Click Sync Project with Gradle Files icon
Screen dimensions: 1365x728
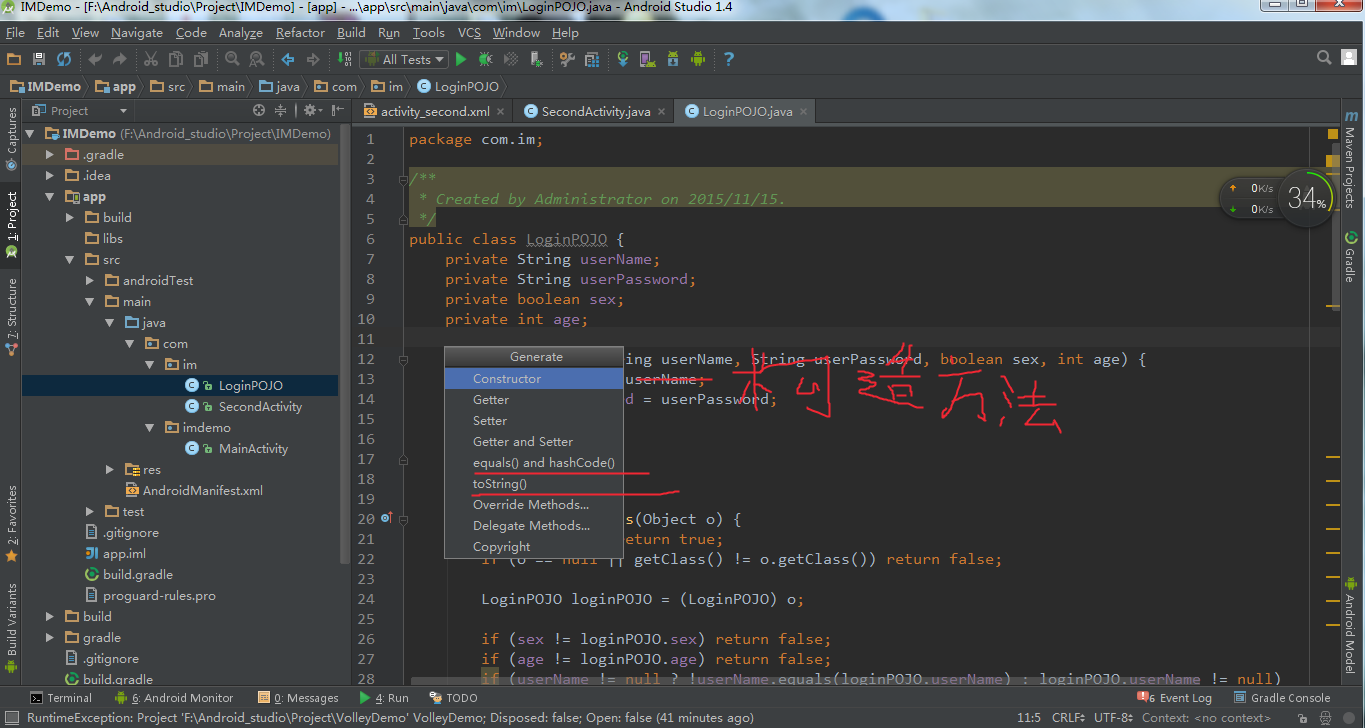click(623, 60)
